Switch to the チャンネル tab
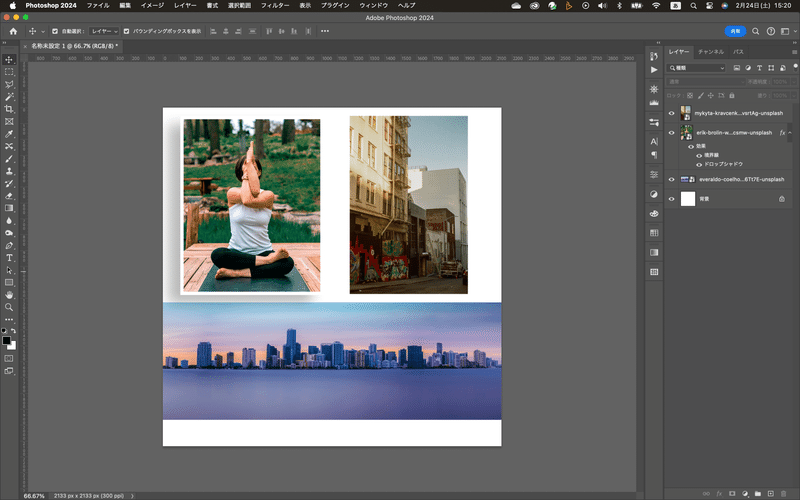The height and width of the screenshot is (500, 800). click(711, 50)
